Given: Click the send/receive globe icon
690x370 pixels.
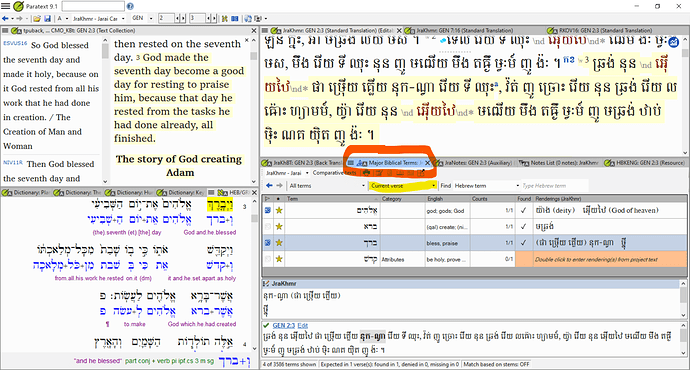Looking at the screenshot, I should (x=248, y=18).
